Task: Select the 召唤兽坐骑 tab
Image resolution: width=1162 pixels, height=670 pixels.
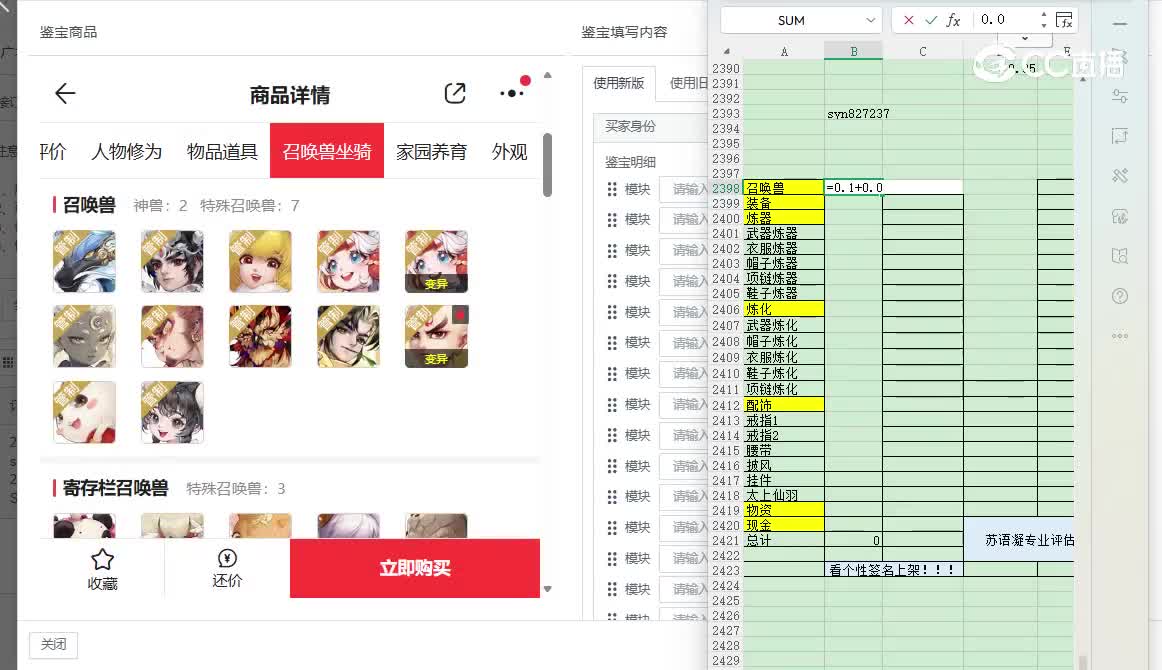Action: [x=327, y=150]
